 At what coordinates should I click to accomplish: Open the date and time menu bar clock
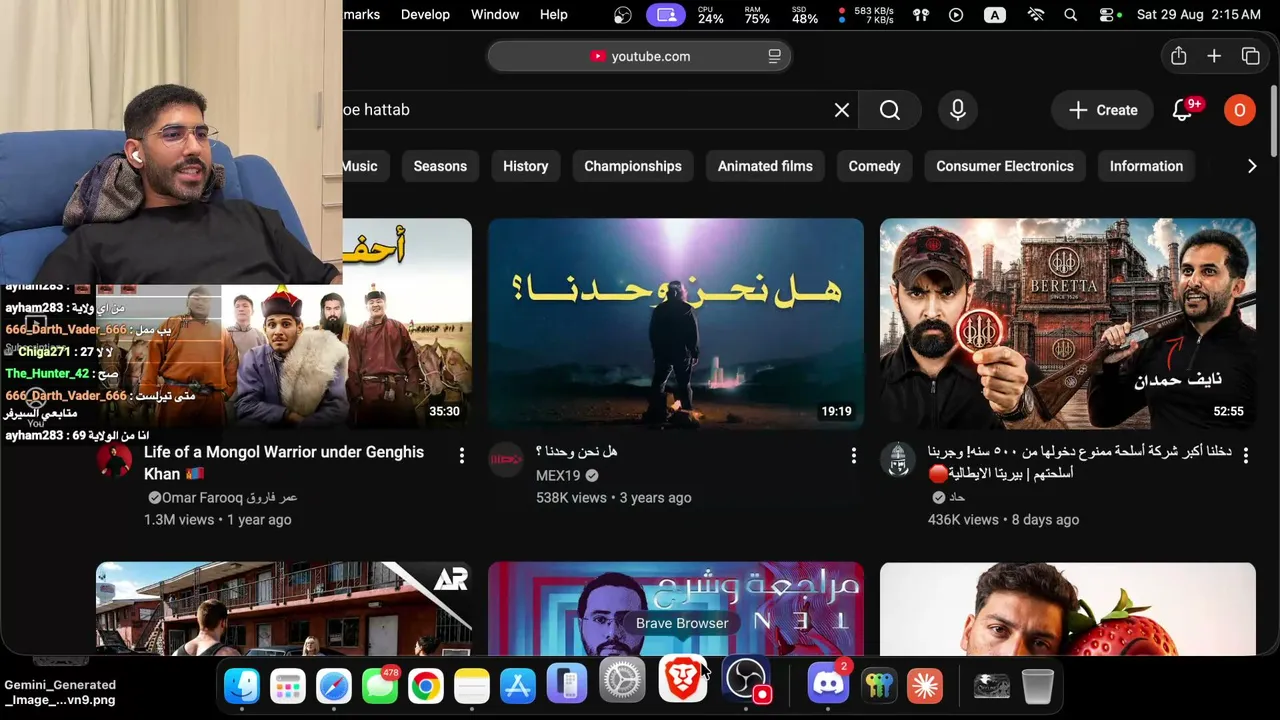point(1199,15)
